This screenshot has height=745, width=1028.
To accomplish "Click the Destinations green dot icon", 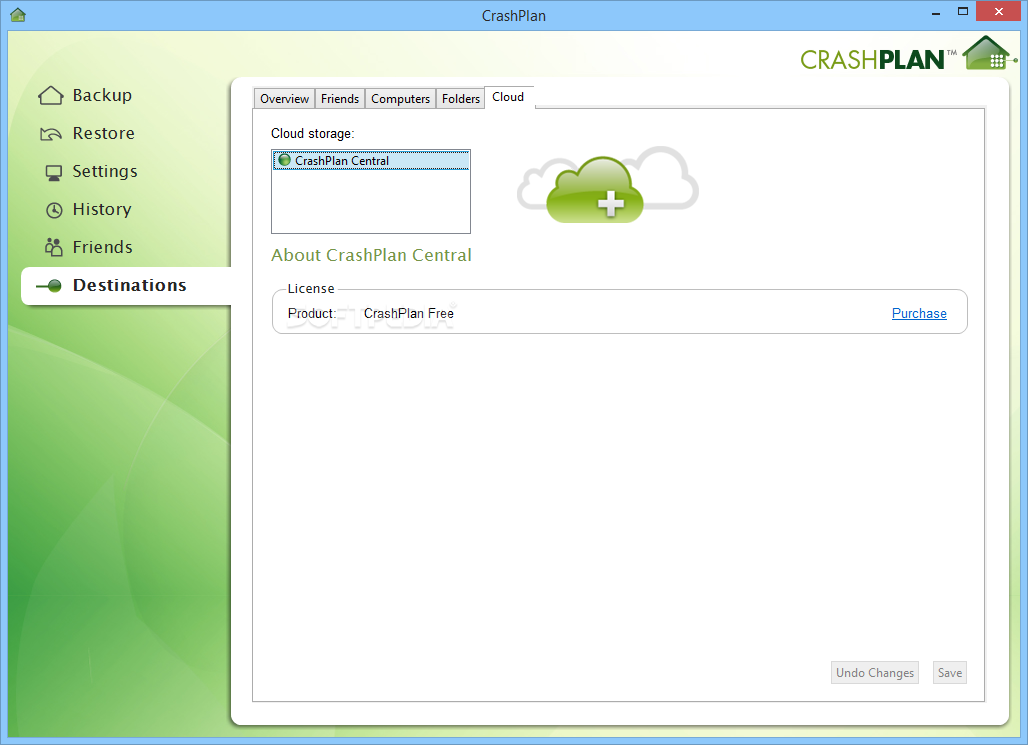I will (x=50, y=285).
